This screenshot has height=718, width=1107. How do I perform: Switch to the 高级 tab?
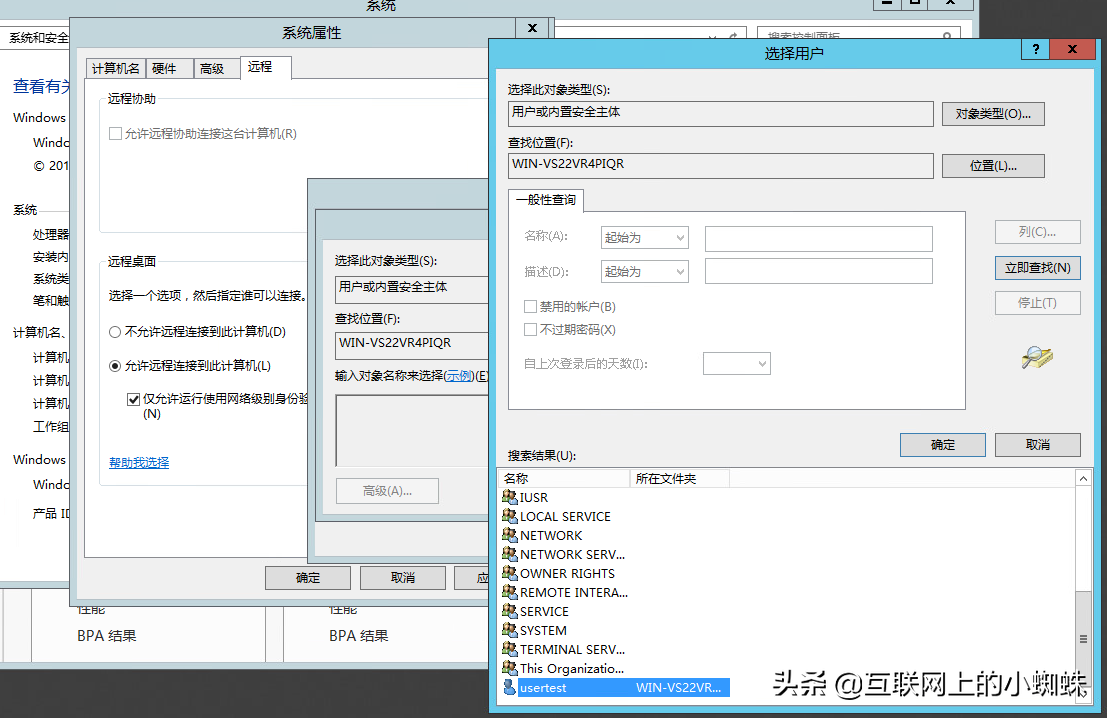click(217, 68)
